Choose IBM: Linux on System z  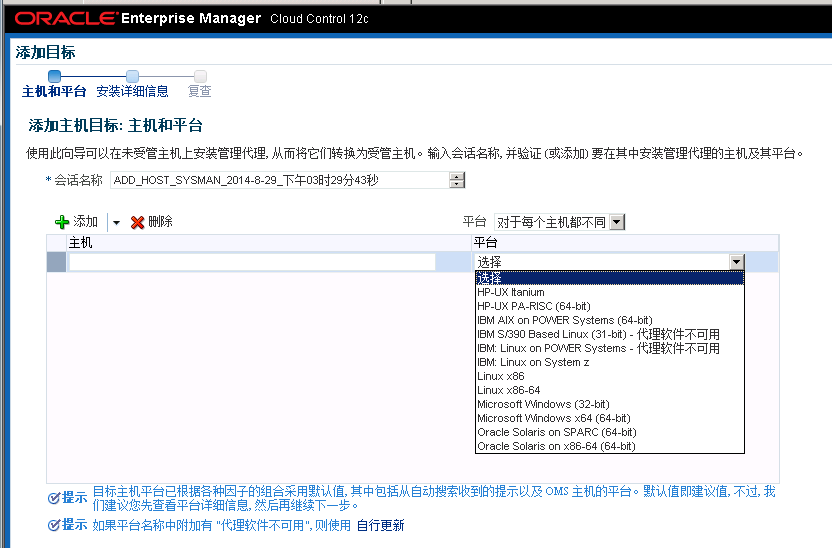click(610, 362)
